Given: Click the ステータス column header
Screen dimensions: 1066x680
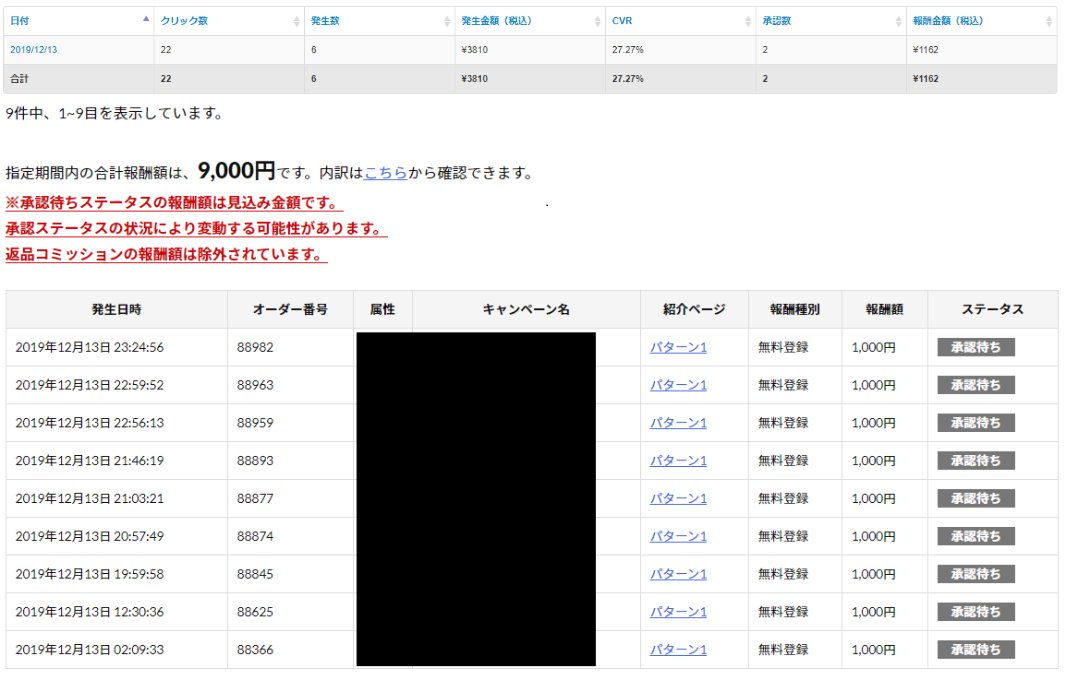Looking at the screenshot, I should (993, 309).
